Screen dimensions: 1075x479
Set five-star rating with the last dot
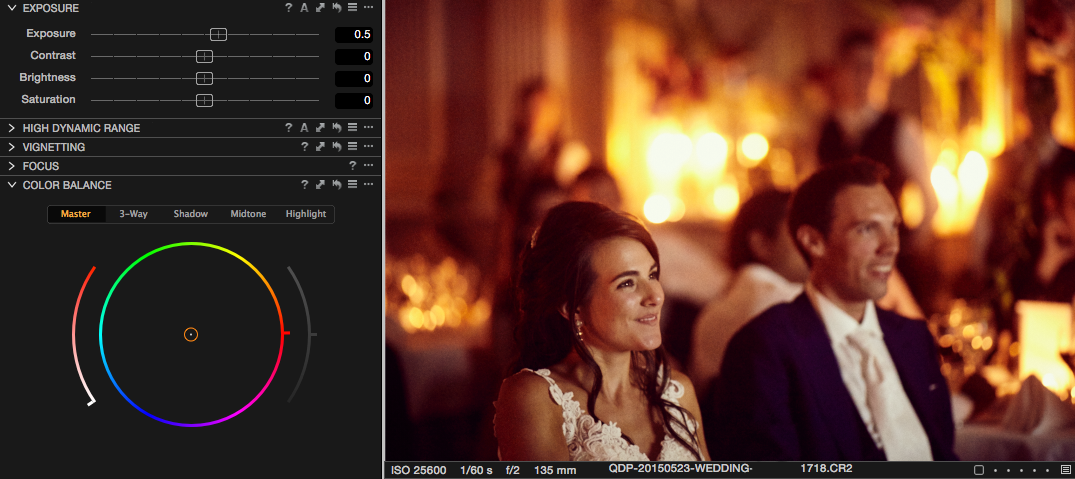[1048, 470]
